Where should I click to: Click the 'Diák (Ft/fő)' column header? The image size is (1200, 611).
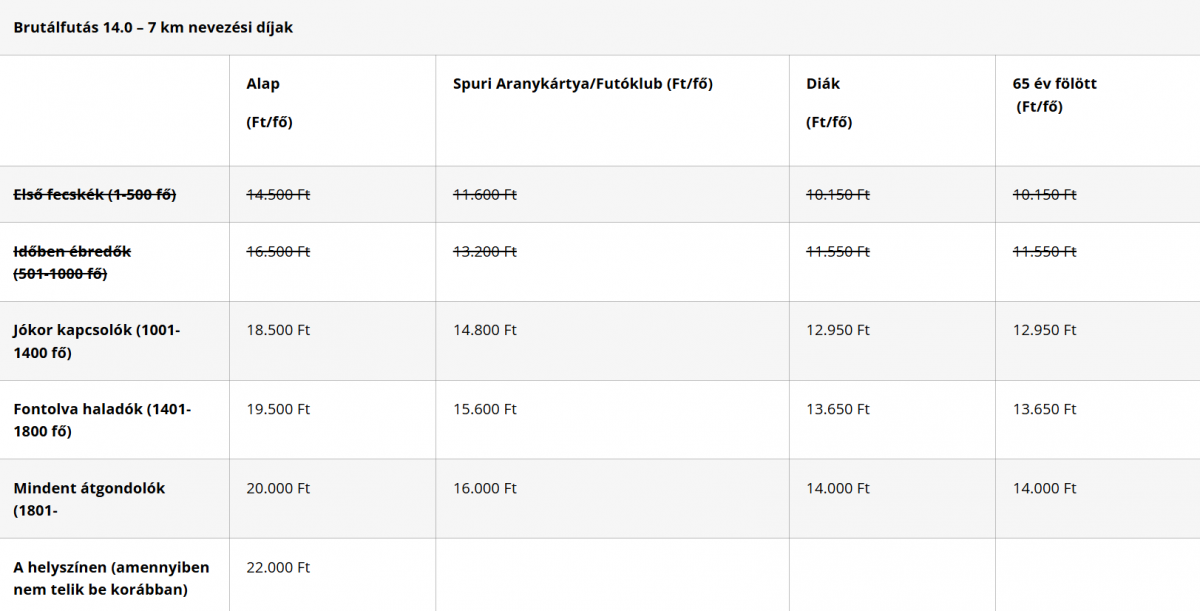[x=828, y=103]
